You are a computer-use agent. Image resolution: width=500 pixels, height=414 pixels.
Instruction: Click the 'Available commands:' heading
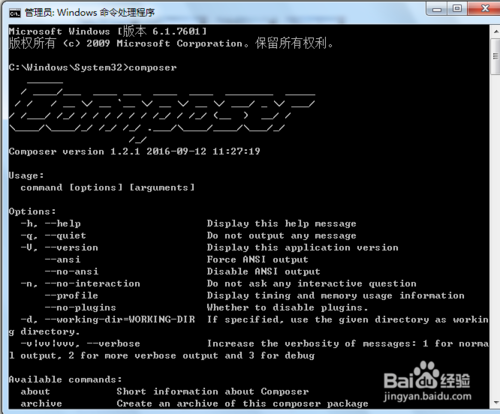(x=65, y=380)
